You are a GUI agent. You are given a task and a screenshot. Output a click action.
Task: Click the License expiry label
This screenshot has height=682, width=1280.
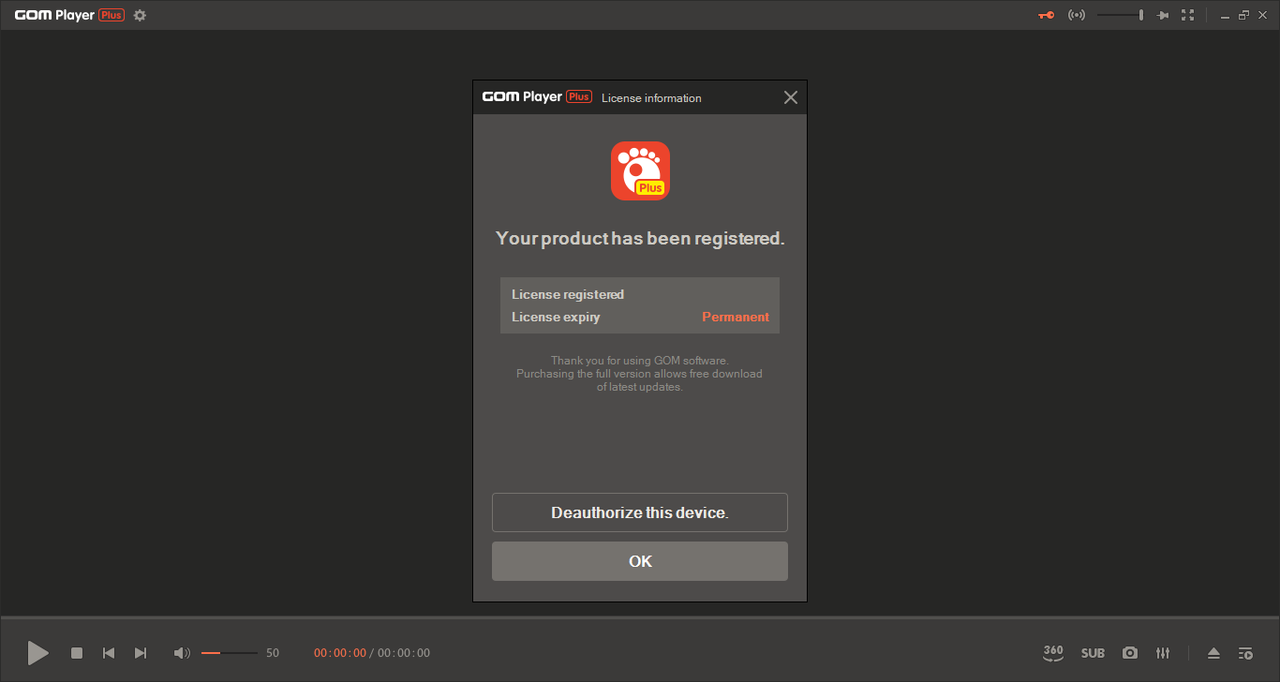pos(556,317)
